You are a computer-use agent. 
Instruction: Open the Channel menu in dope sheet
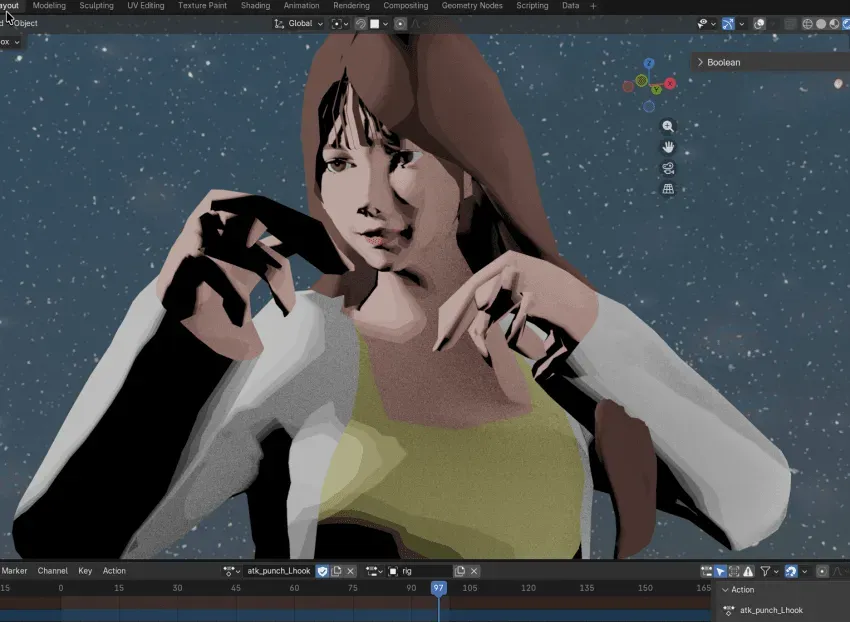tap(53, 571)
